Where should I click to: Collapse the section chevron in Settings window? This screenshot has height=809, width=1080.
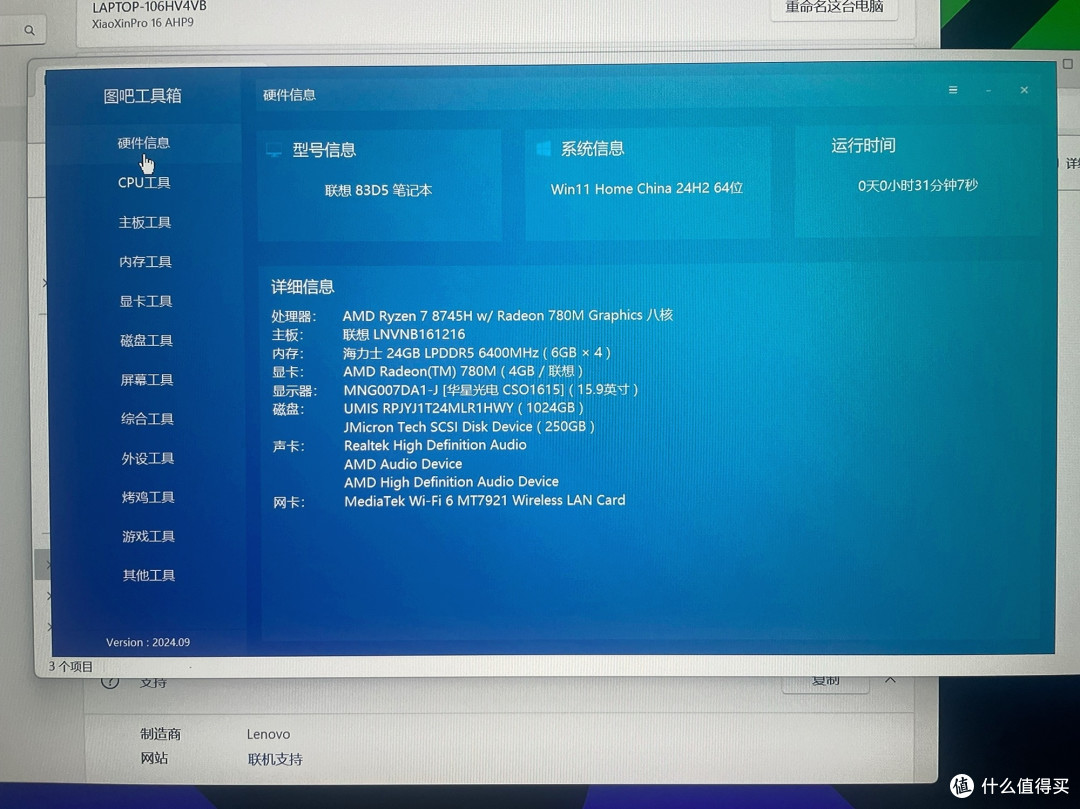coord(891,680)
